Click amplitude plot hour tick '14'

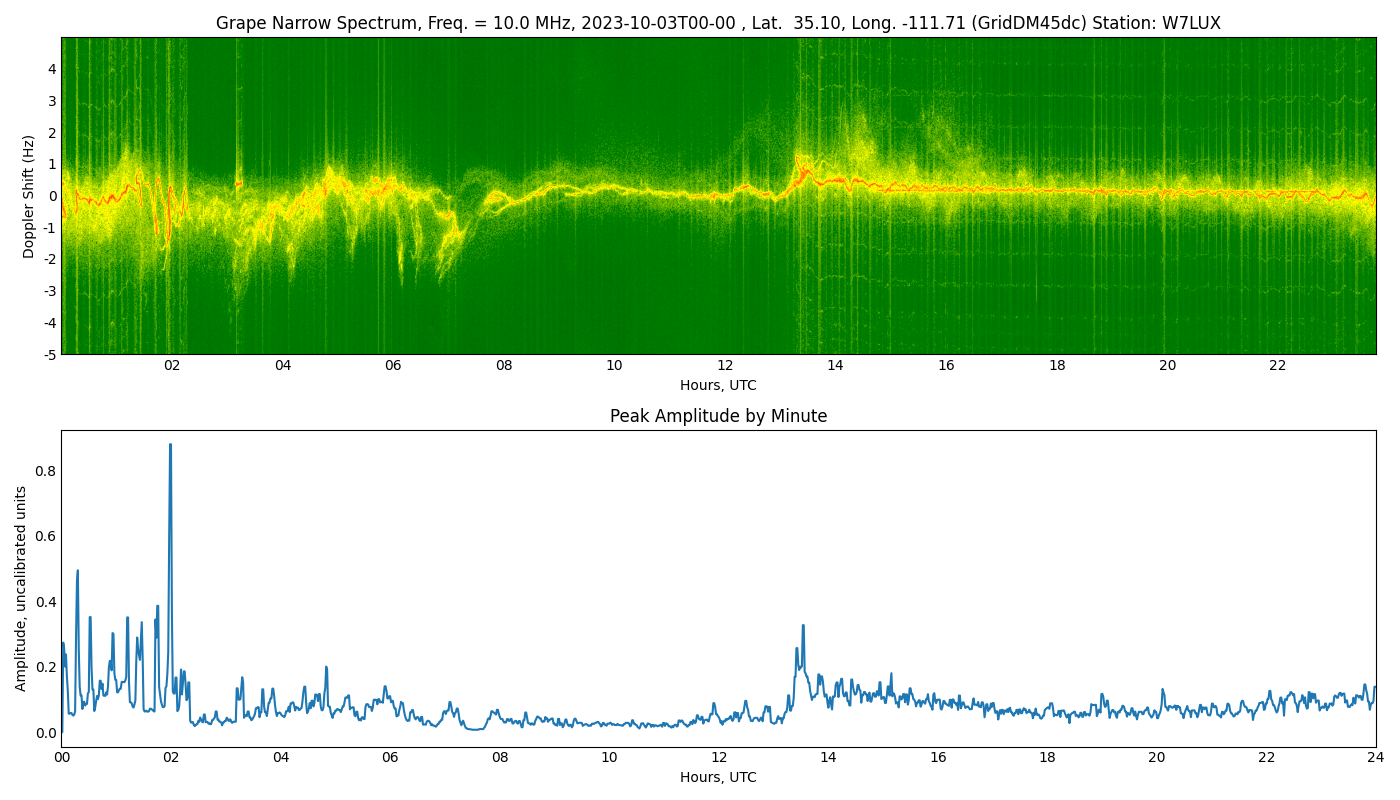(828, 758)
